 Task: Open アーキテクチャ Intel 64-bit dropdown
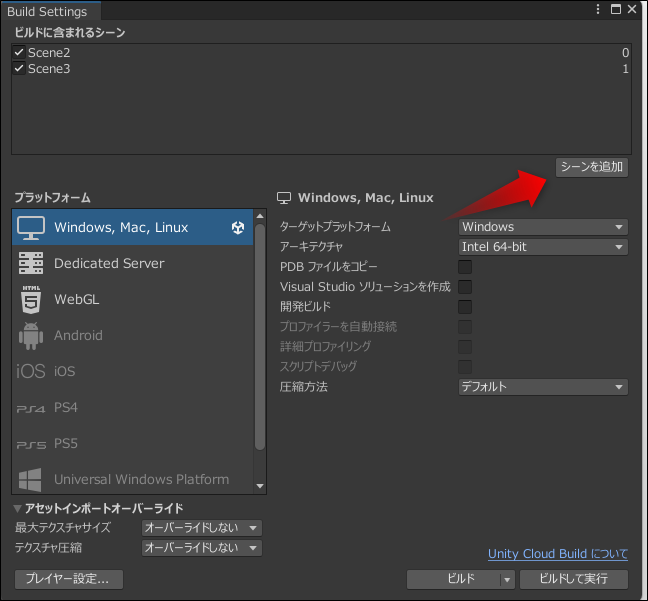click(543, 247)
